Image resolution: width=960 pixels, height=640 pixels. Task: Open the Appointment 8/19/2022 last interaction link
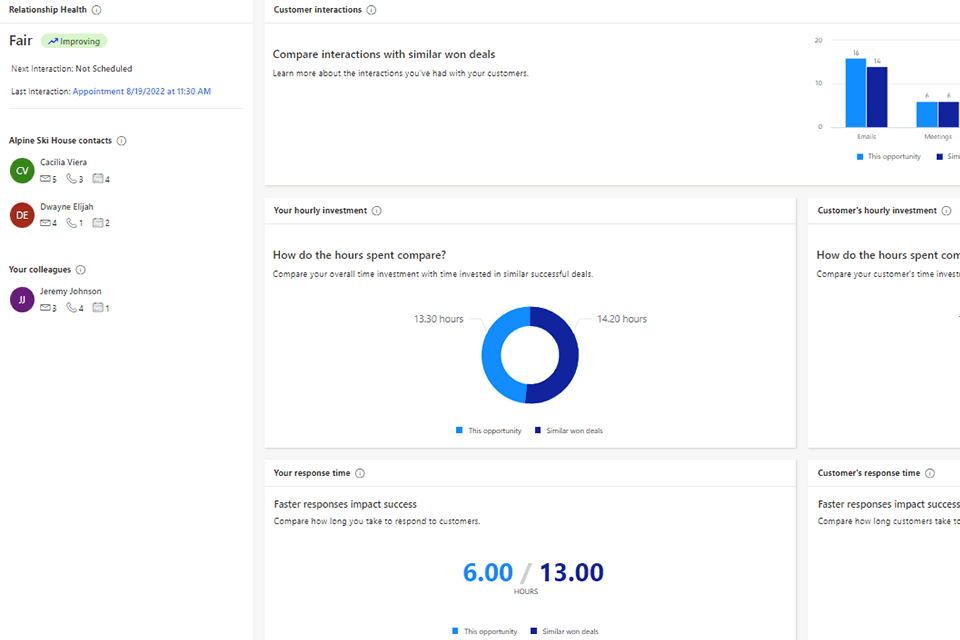141,91
